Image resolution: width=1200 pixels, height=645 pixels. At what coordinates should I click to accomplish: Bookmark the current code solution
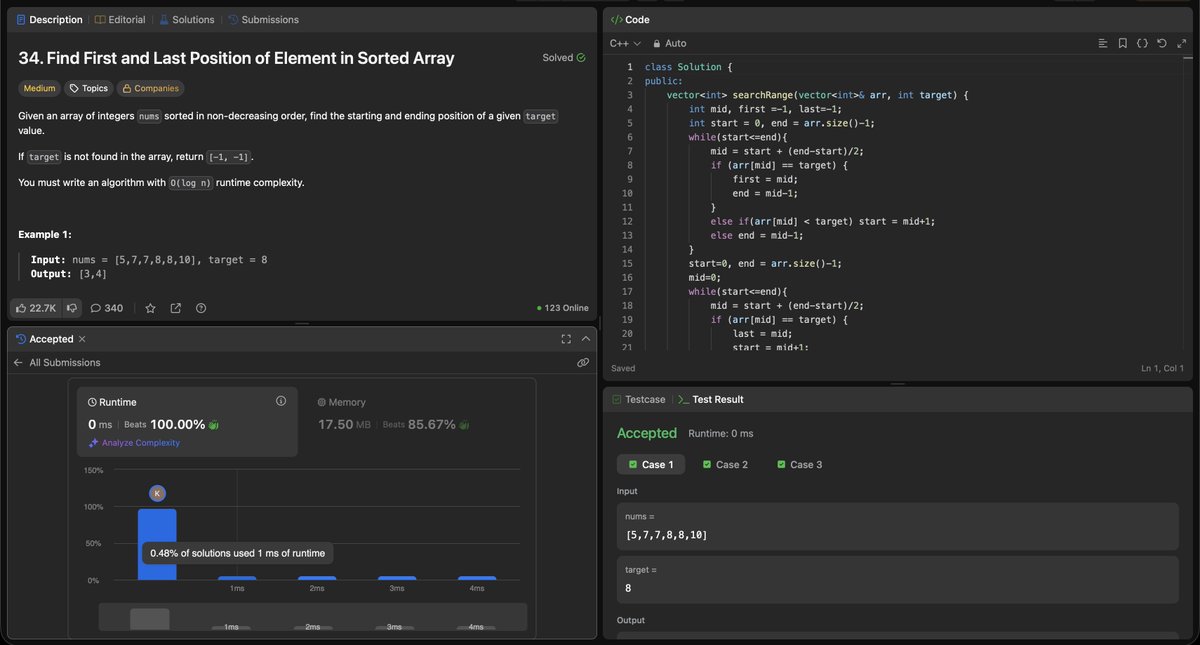(1122, 43)
